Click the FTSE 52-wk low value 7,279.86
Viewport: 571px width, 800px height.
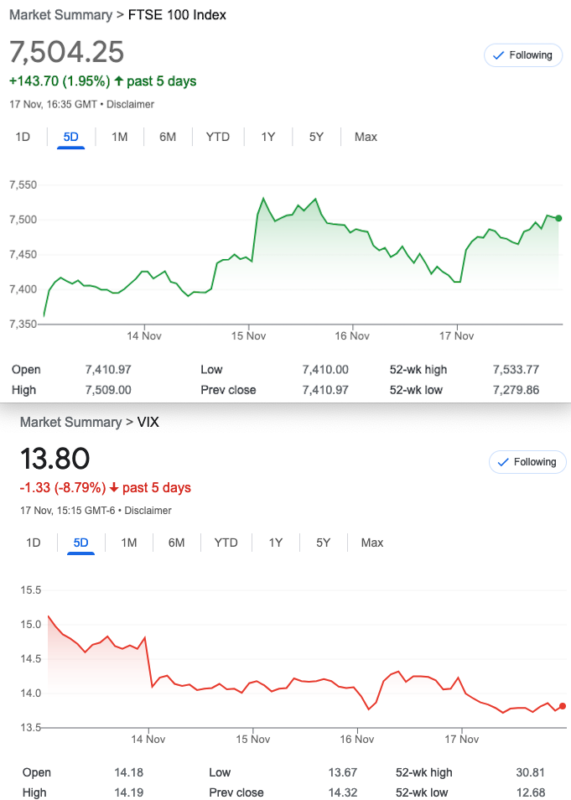pyautogui.click(x=516, y=390)
